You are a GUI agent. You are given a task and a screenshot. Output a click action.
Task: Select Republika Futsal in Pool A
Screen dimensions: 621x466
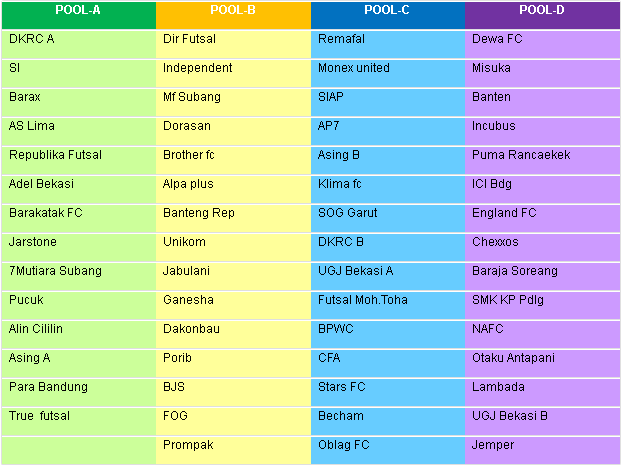coord(55,155)
